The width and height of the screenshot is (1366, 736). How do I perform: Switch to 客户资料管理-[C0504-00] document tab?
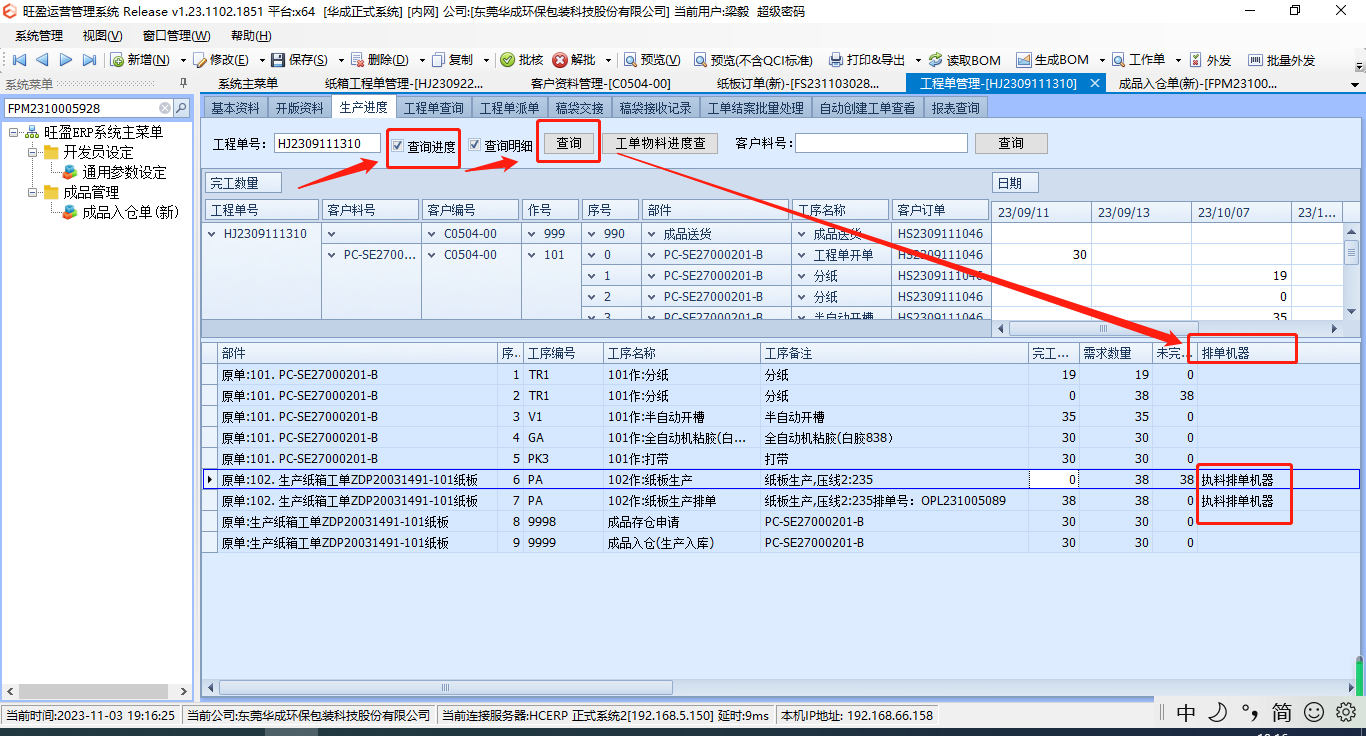click(600, 84)
